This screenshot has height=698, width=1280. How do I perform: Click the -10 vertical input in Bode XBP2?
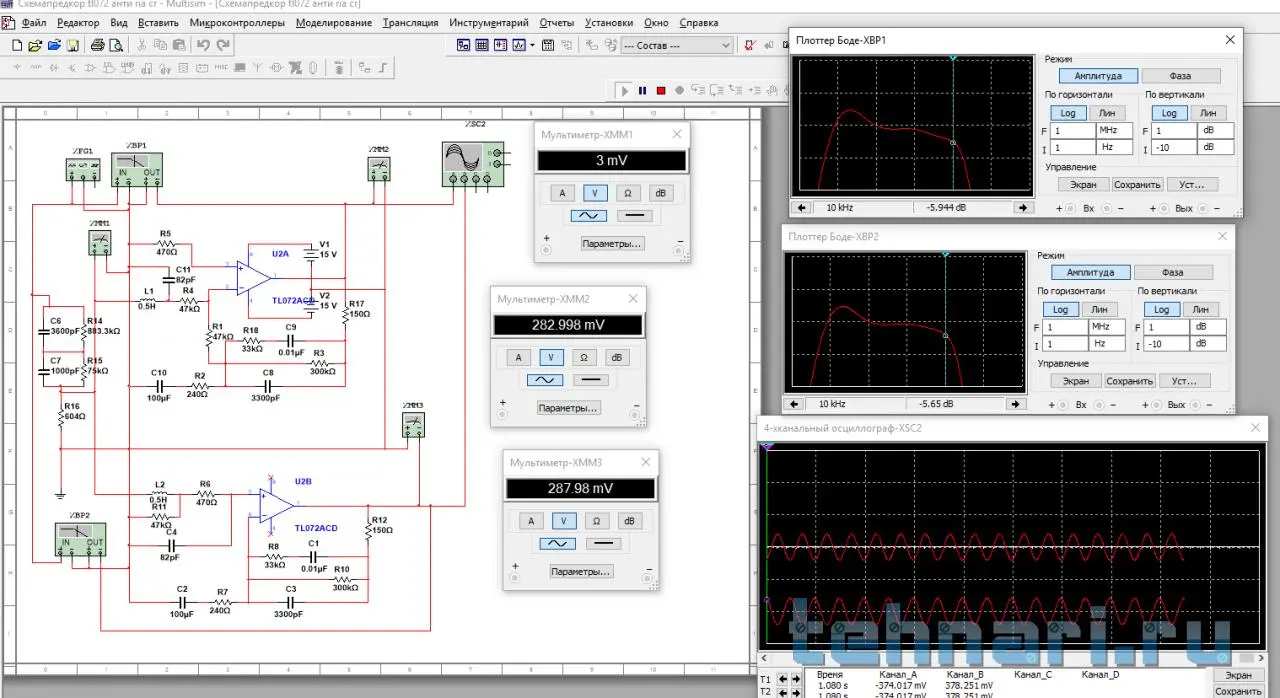click(x=1168, y=344)
